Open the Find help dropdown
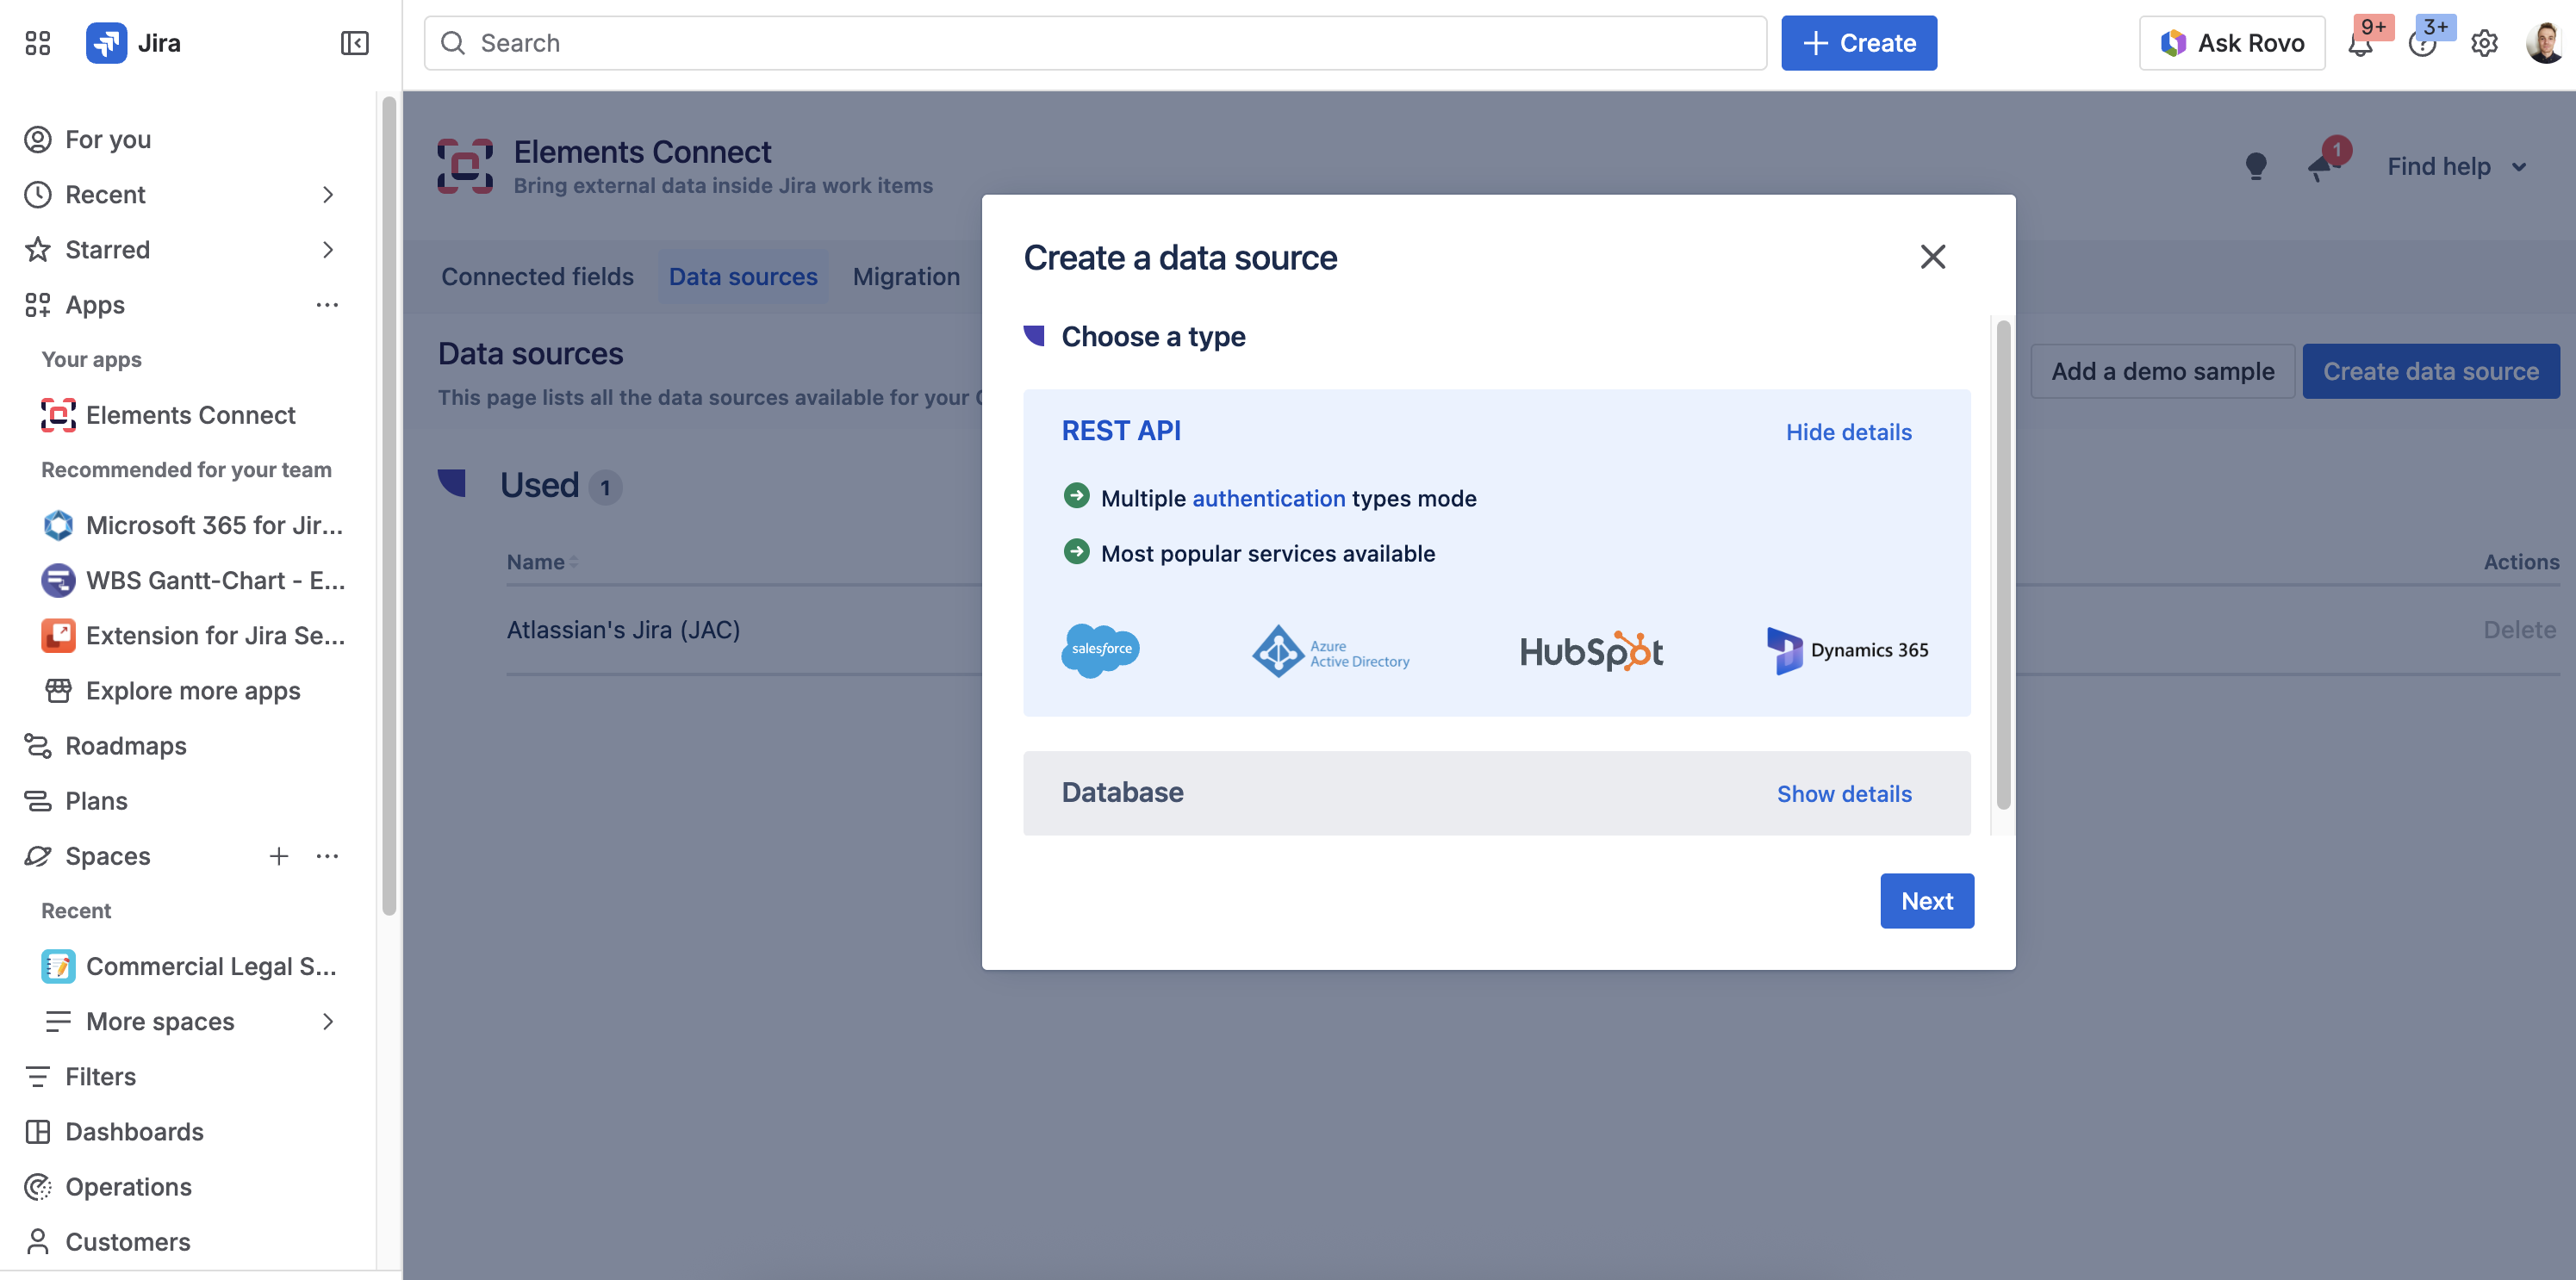Viewport: 2576px width, 1280px height. click(2457, 166)
